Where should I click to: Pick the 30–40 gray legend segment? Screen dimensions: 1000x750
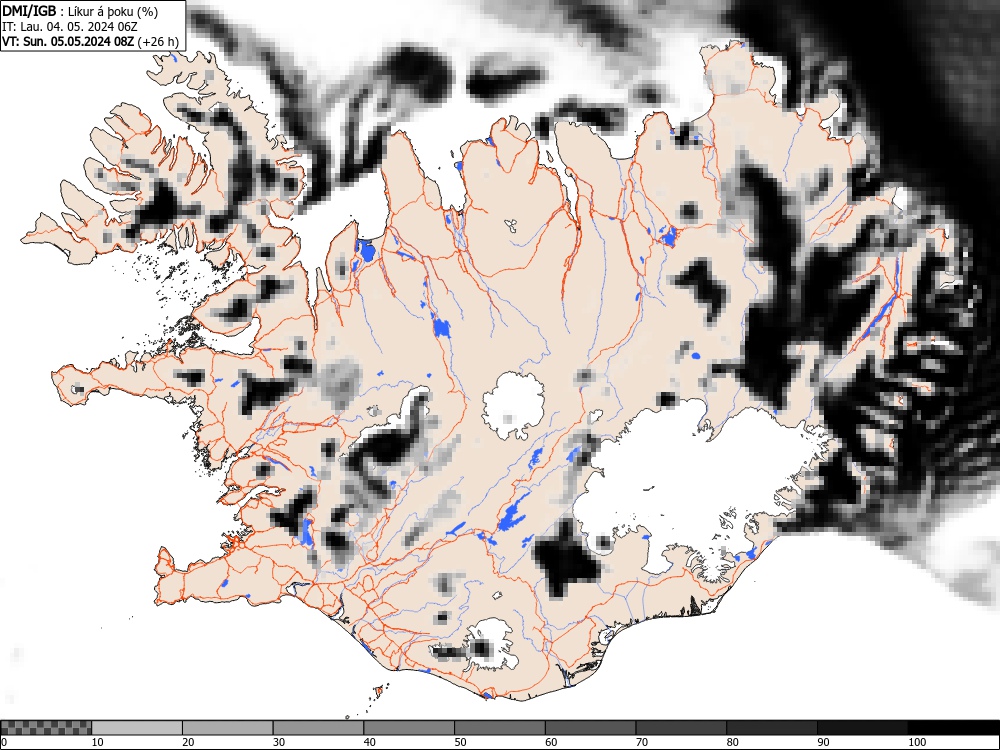(x=318, y=728)
